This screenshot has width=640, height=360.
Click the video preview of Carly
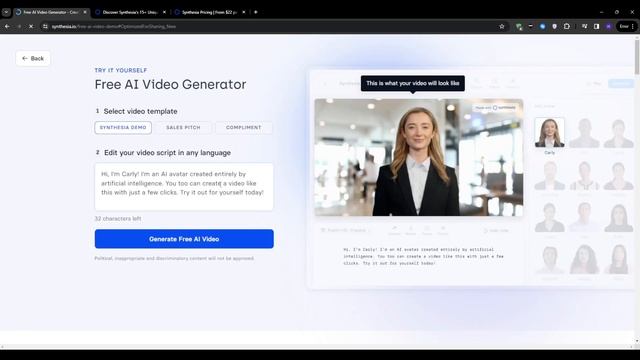click(x=419, y=157)
